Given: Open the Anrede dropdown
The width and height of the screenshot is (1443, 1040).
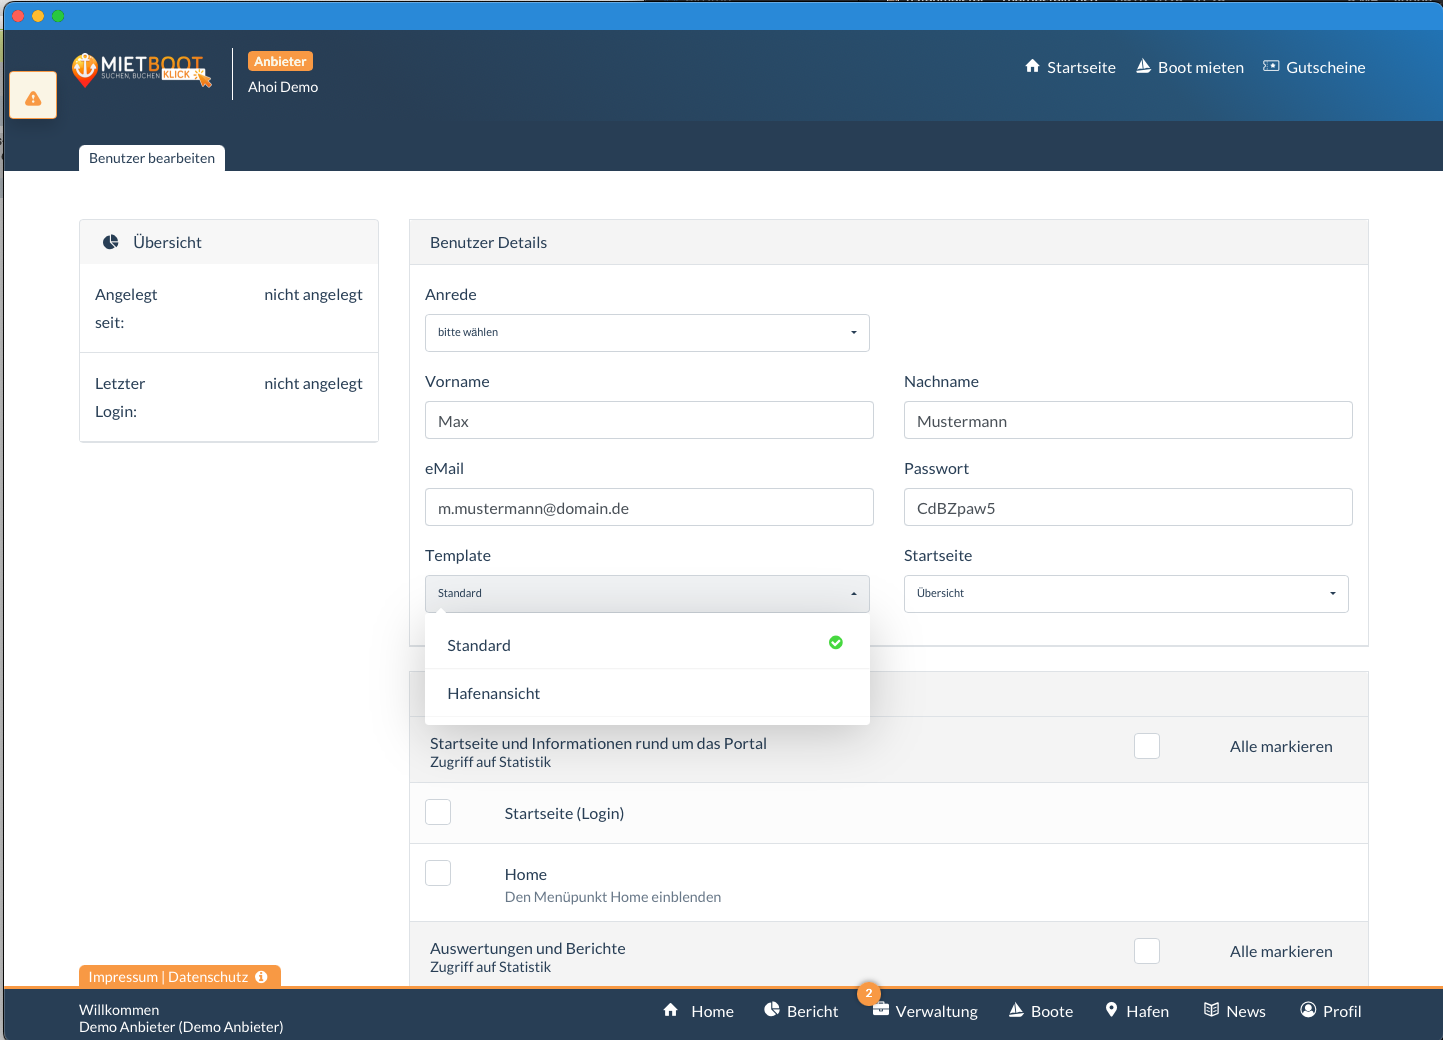Looking at the screenshot, I should click(647, 333).
